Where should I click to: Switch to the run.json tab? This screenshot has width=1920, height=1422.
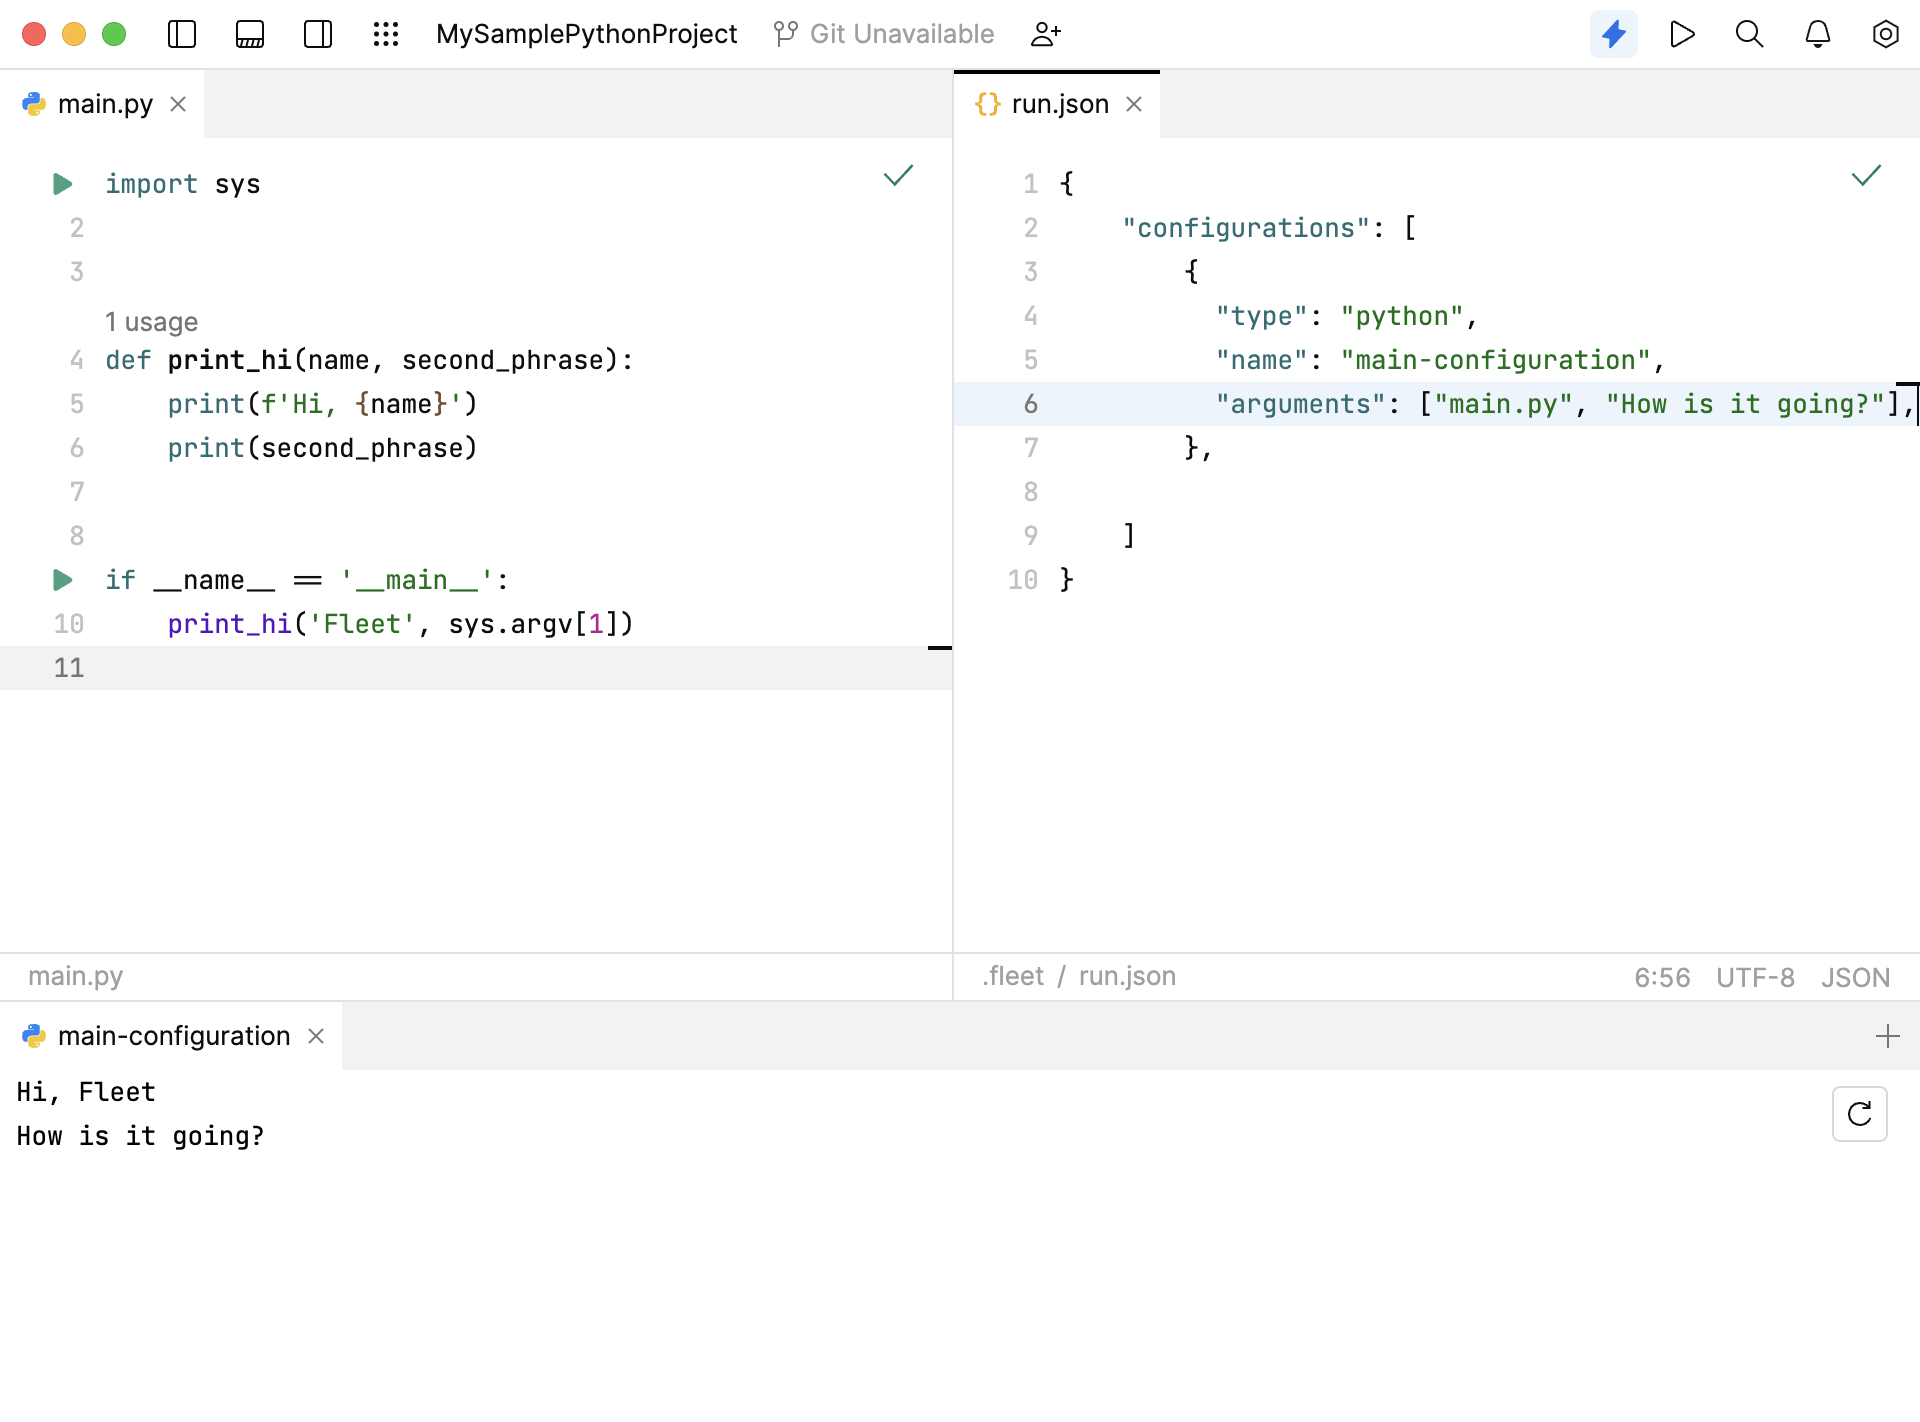[1058, 103]
